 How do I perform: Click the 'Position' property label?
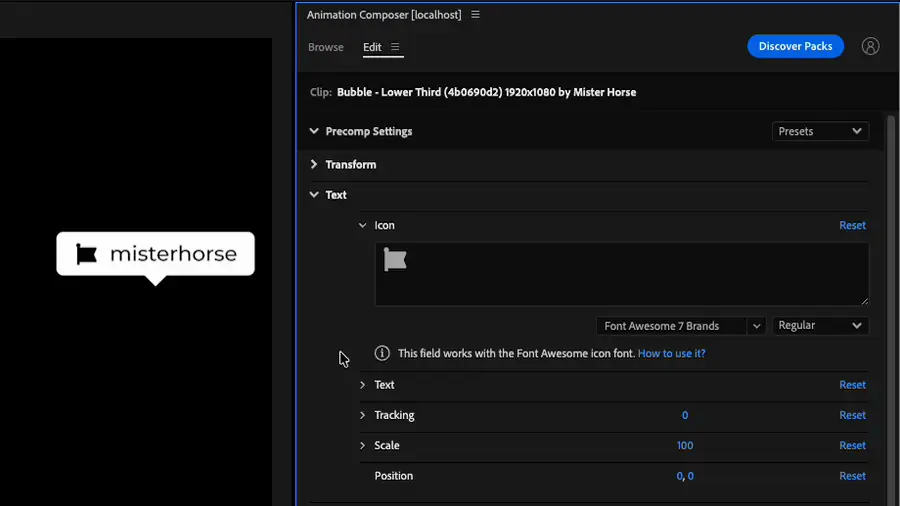pyautogui.click(x=393, y=476)
